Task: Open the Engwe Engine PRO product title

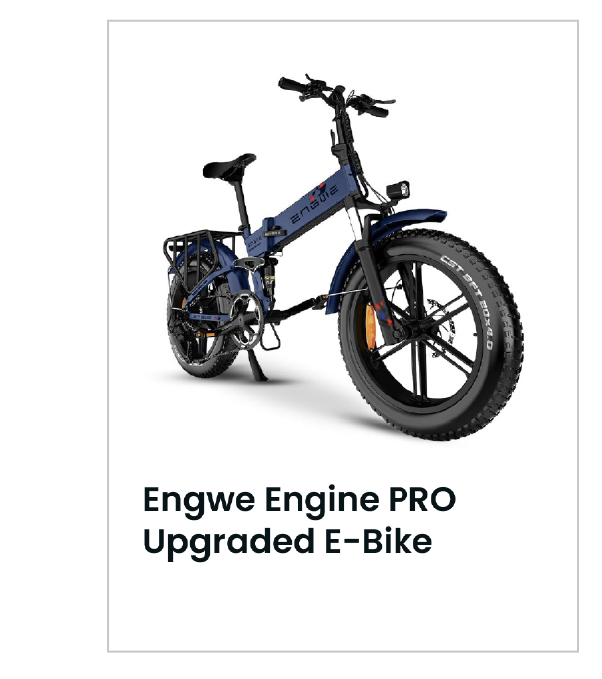Action: (x=299, y=520)
